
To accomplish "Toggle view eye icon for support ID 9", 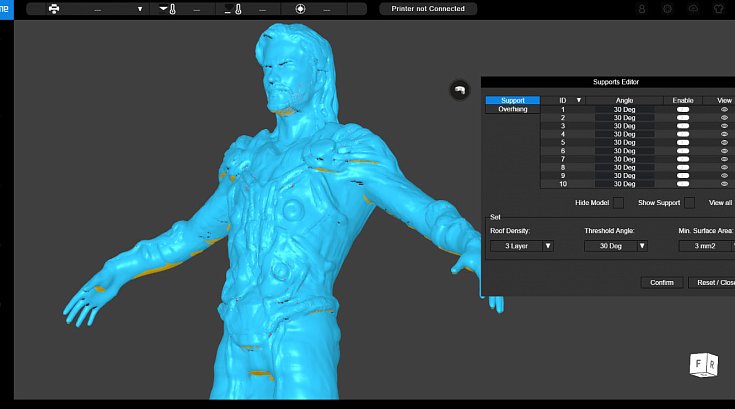I will coord(724,176).
